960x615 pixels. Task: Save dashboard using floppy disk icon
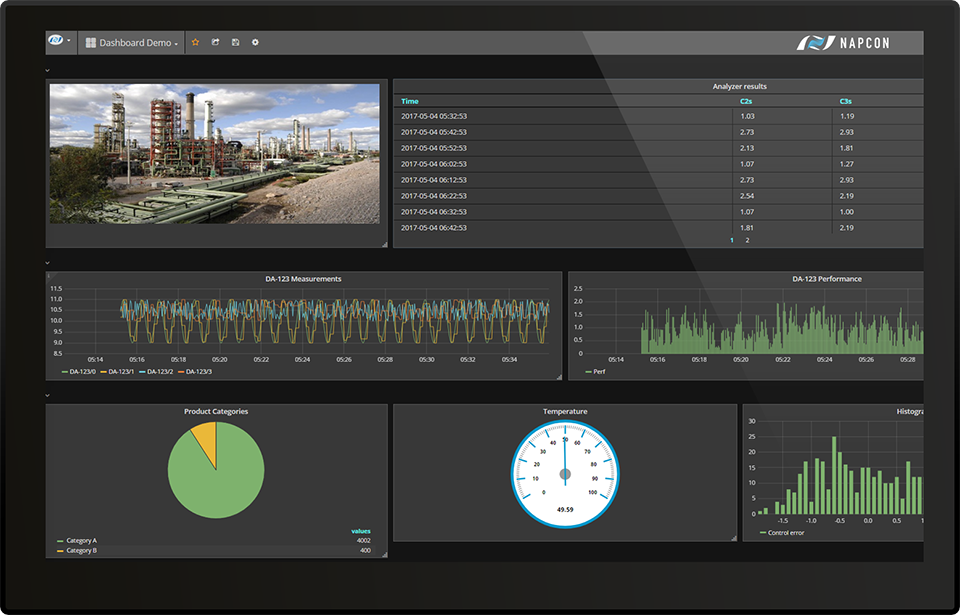[235, 43]
